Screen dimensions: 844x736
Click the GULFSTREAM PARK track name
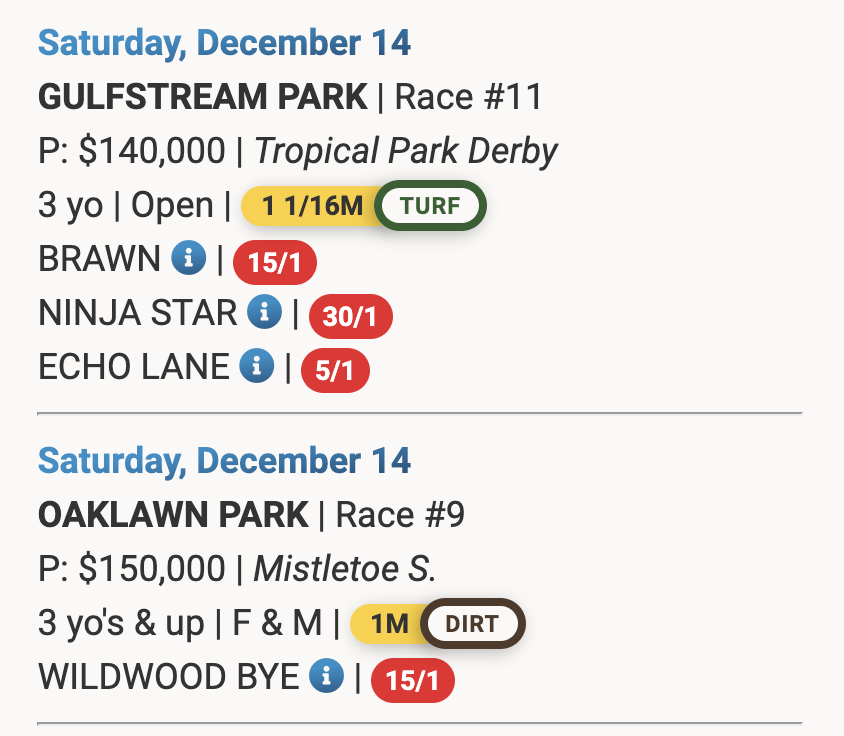203,98
